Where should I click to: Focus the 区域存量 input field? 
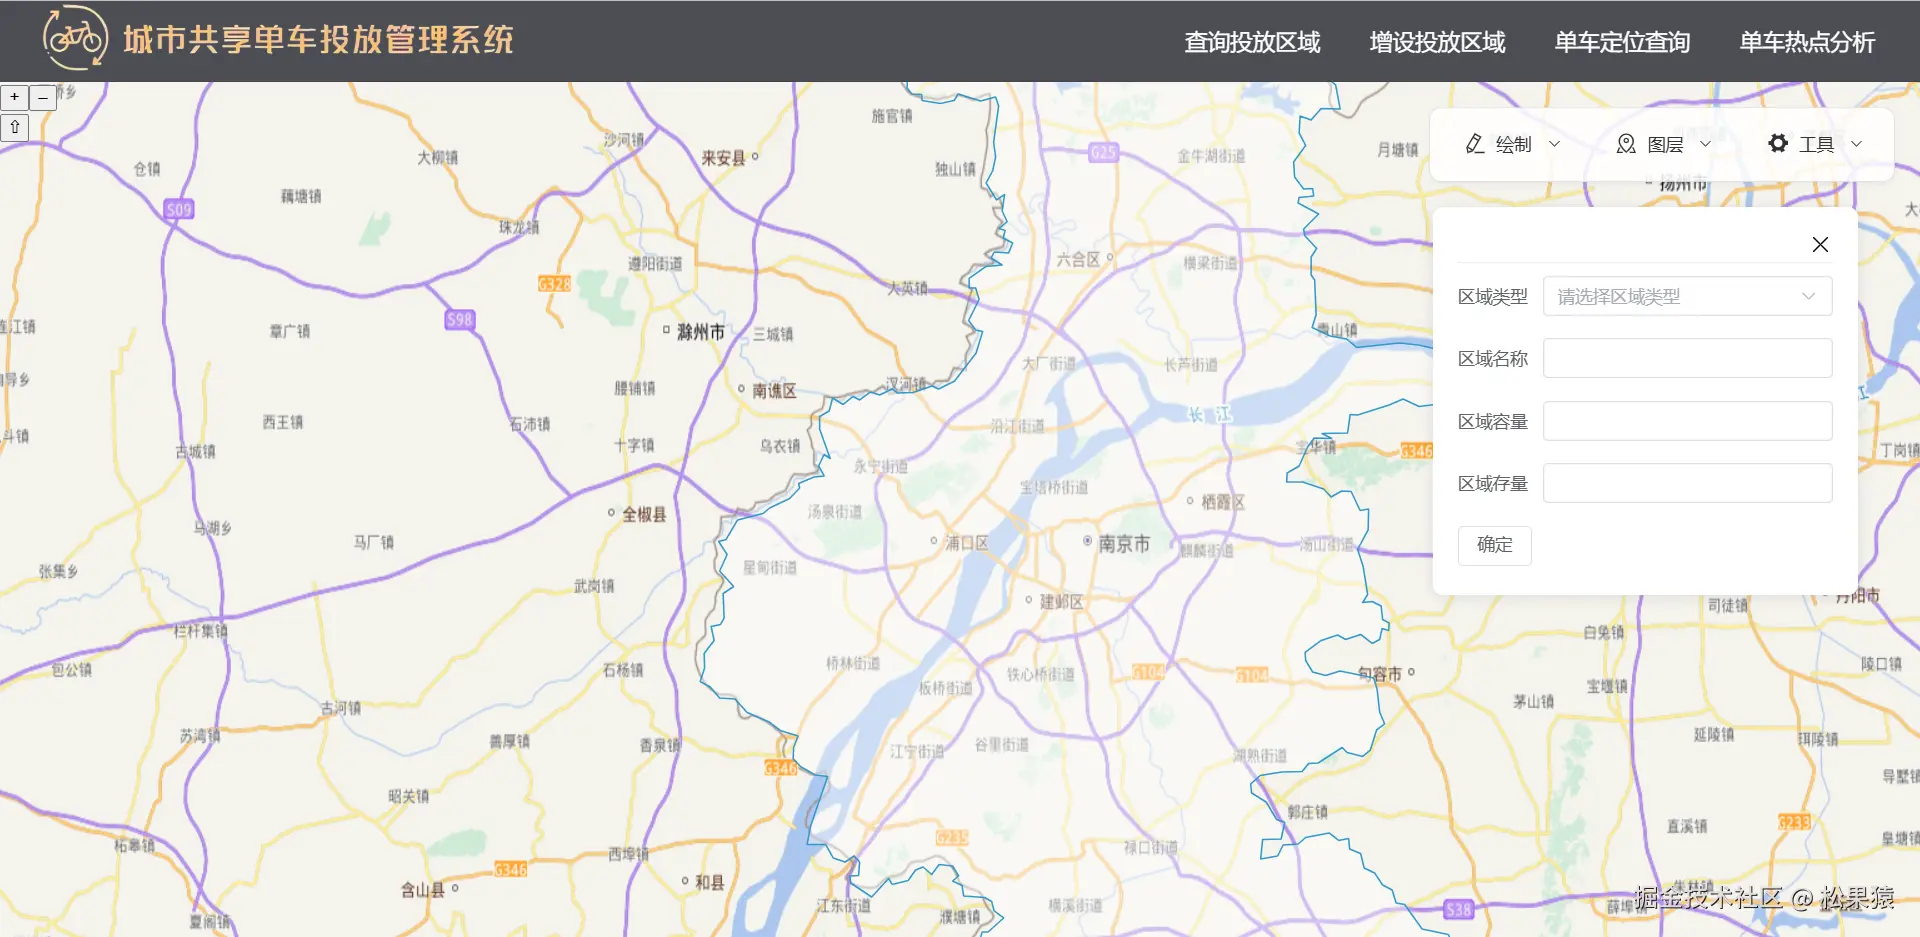[1687, 483]
